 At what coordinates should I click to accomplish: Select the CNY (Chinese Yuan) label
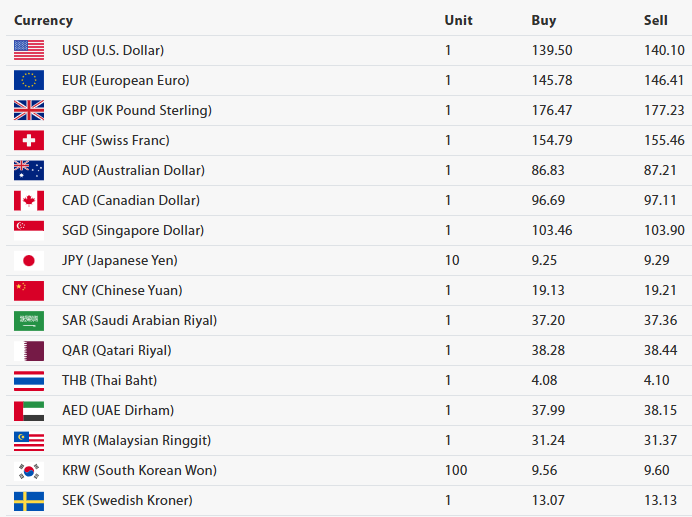point(124,290)
